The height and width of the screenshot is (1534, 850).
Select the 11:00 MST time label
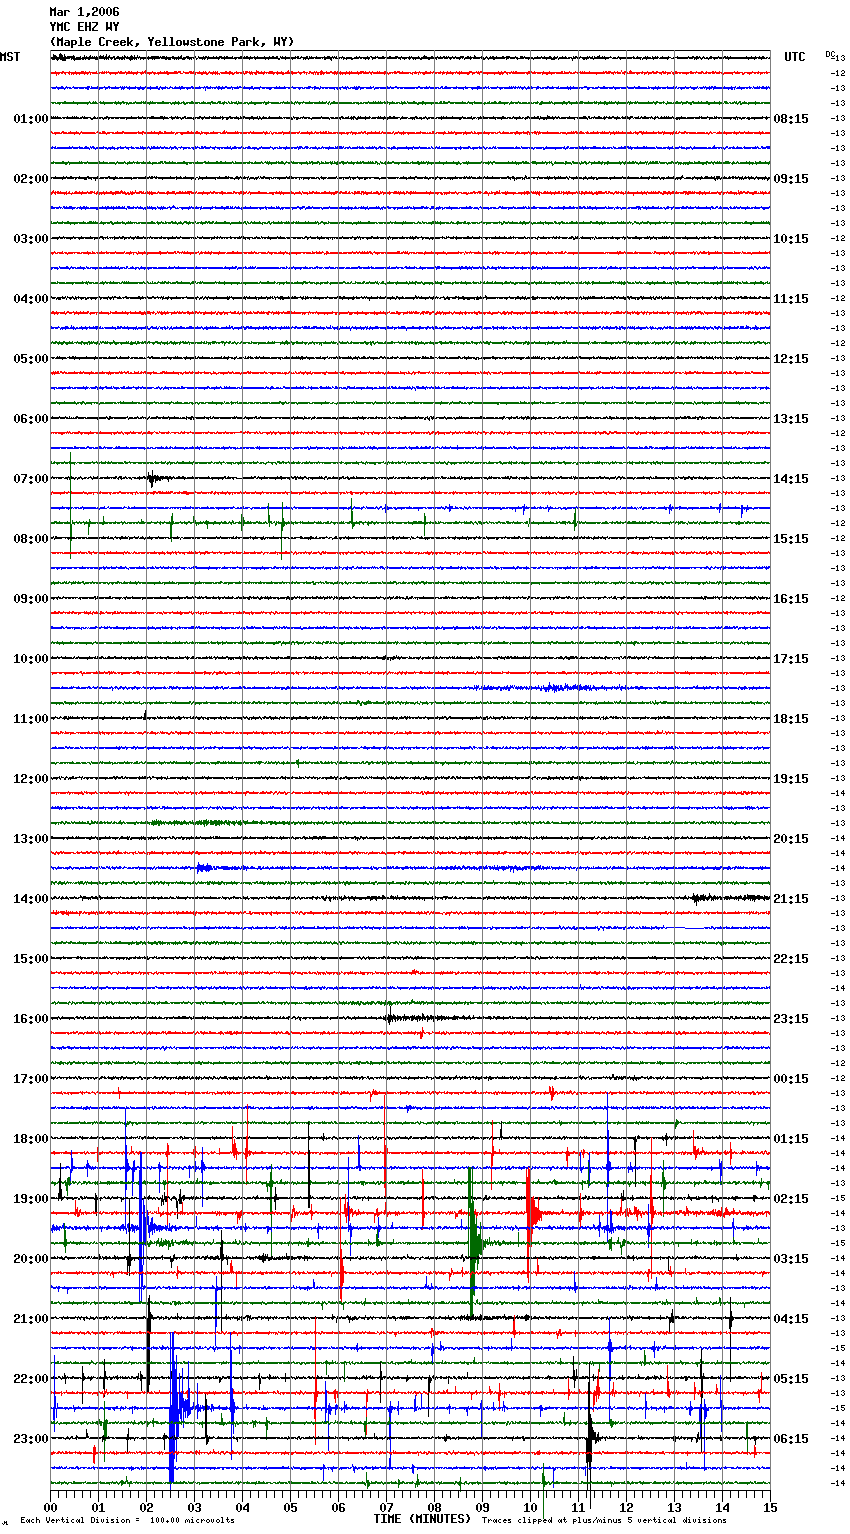click(x=31, y=719)
